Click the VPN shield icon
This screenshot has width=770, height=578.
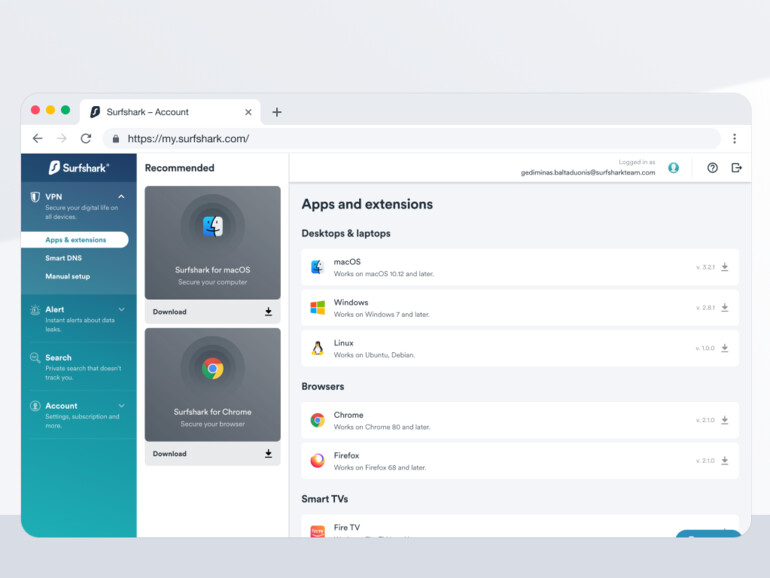pyautogui.click(x=35, y=197)
